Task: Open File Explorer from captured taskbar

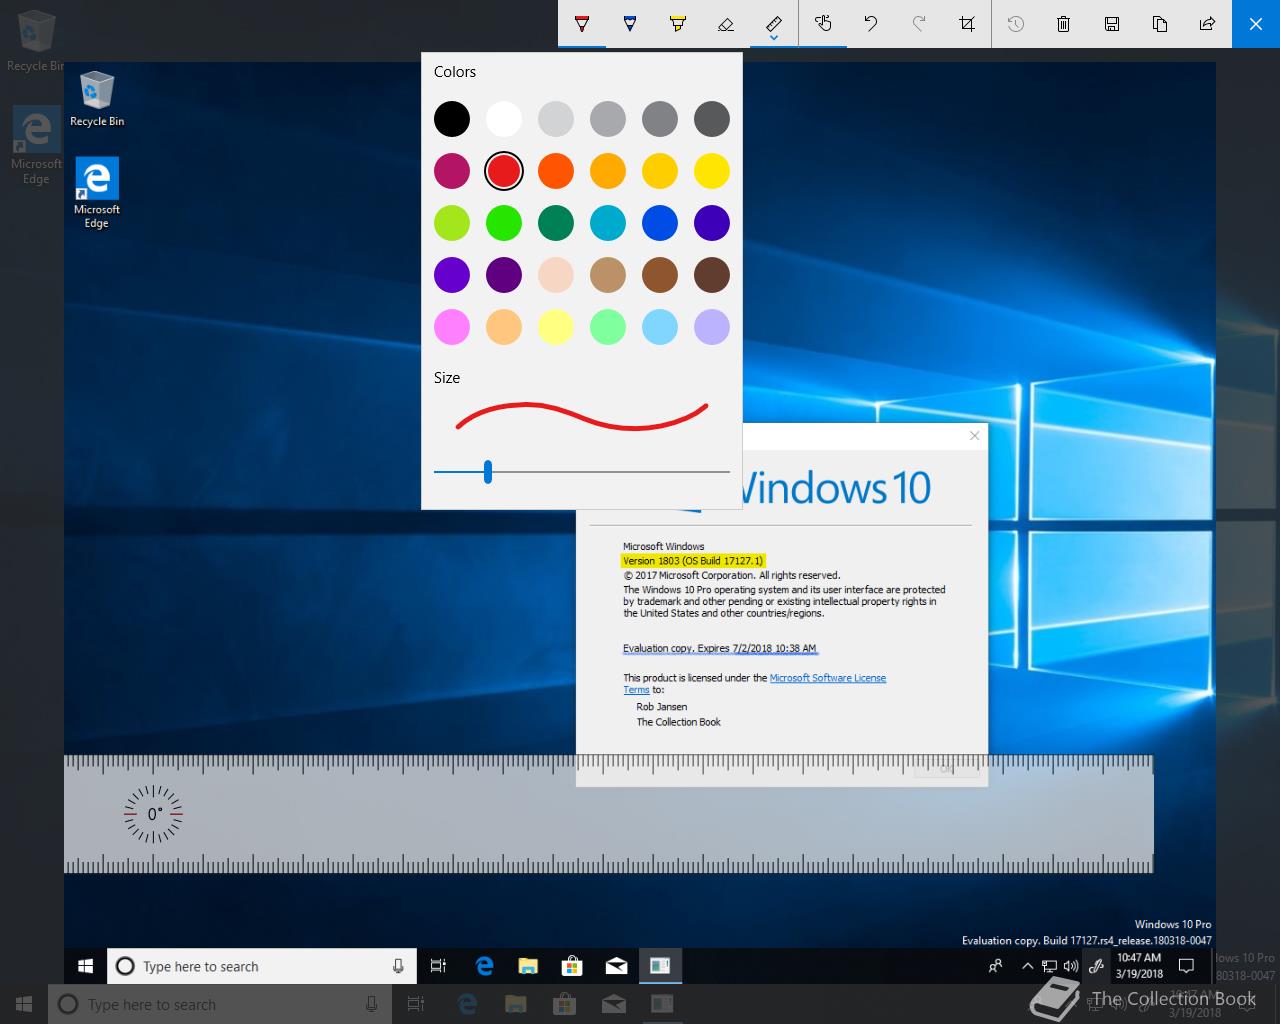Action: click(x=528, y=966)
